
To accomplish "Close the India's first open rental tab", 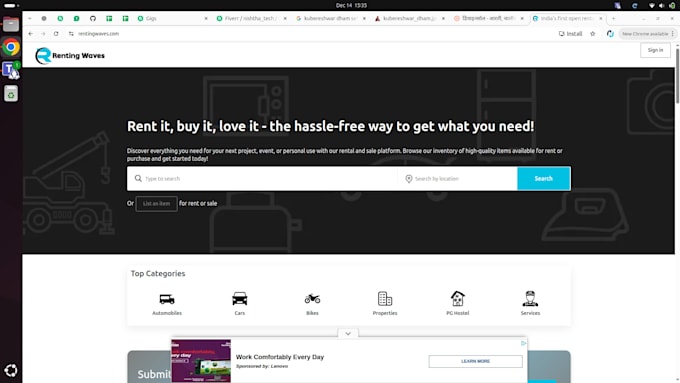I will (x=601, y=18).
